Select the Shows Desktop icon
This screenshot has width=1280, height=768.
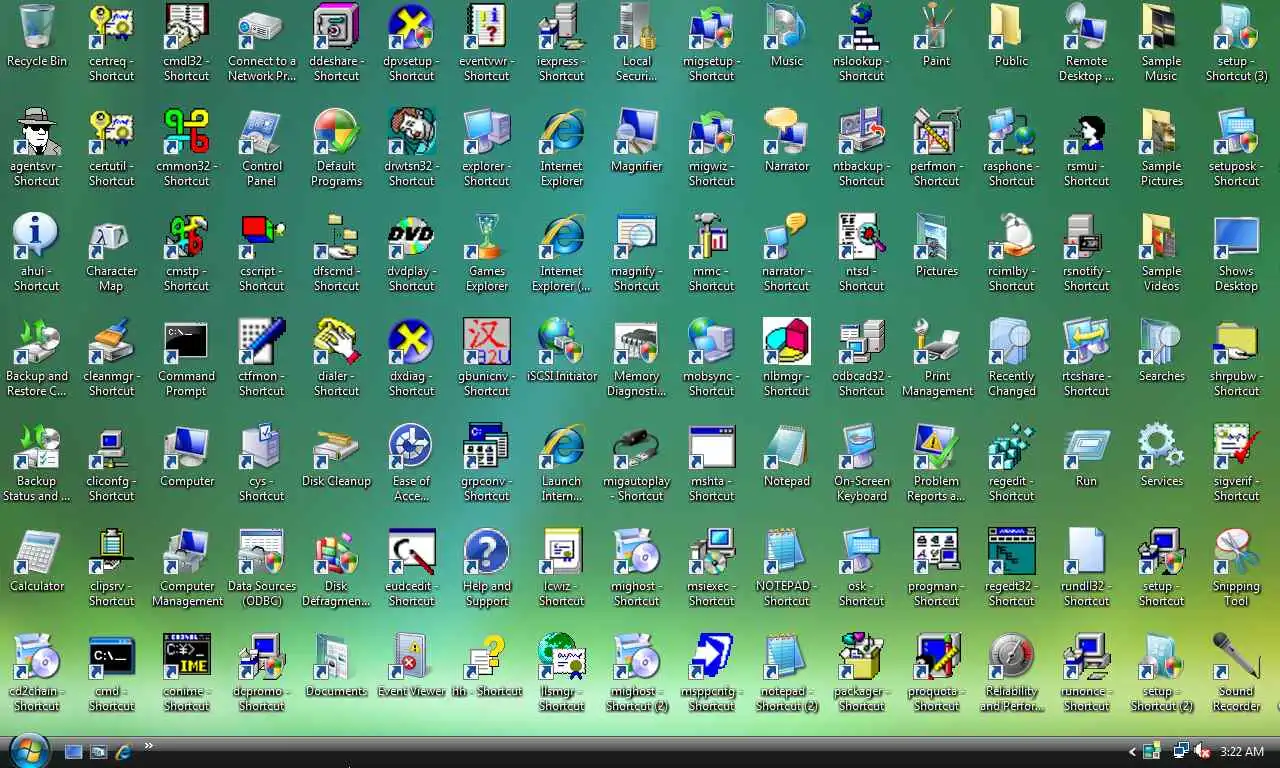pos(1237,237)
